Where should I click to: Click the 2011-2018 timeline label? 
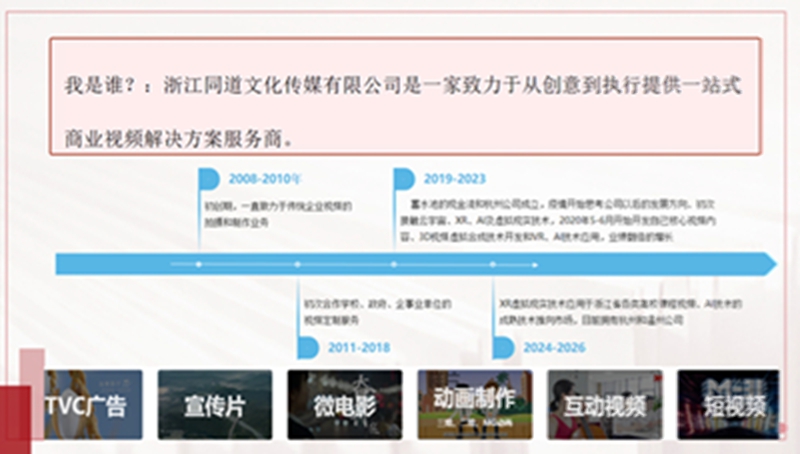[x=359, y=348]
